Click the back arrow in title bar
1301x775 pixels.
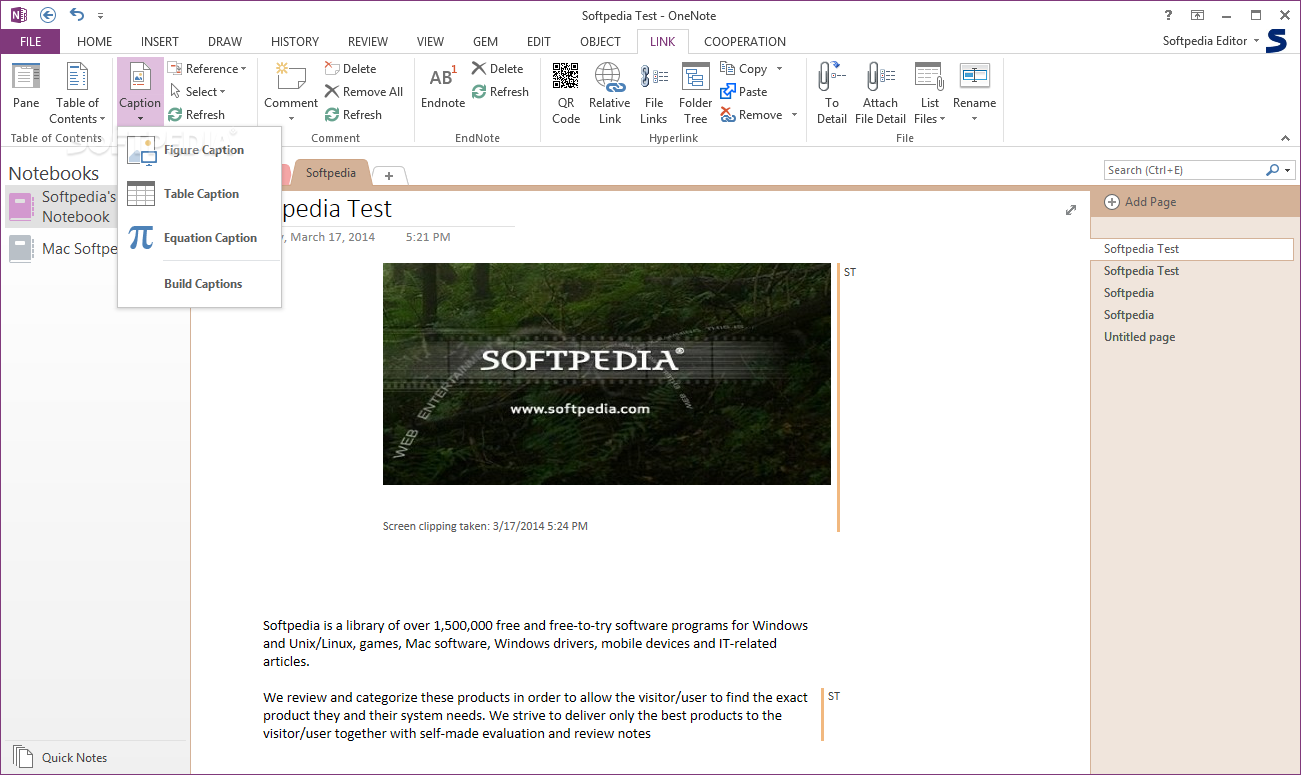pyautogui.click(x=48, y=15)
